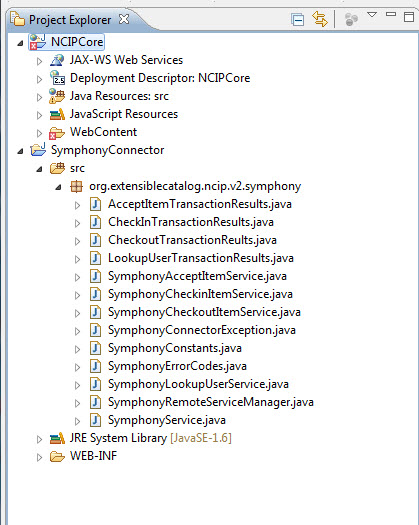This screenshot has height=525, width=419.
Task: Select CheckoutTransactionReults.java file
Action: click(x=192, y=240)
